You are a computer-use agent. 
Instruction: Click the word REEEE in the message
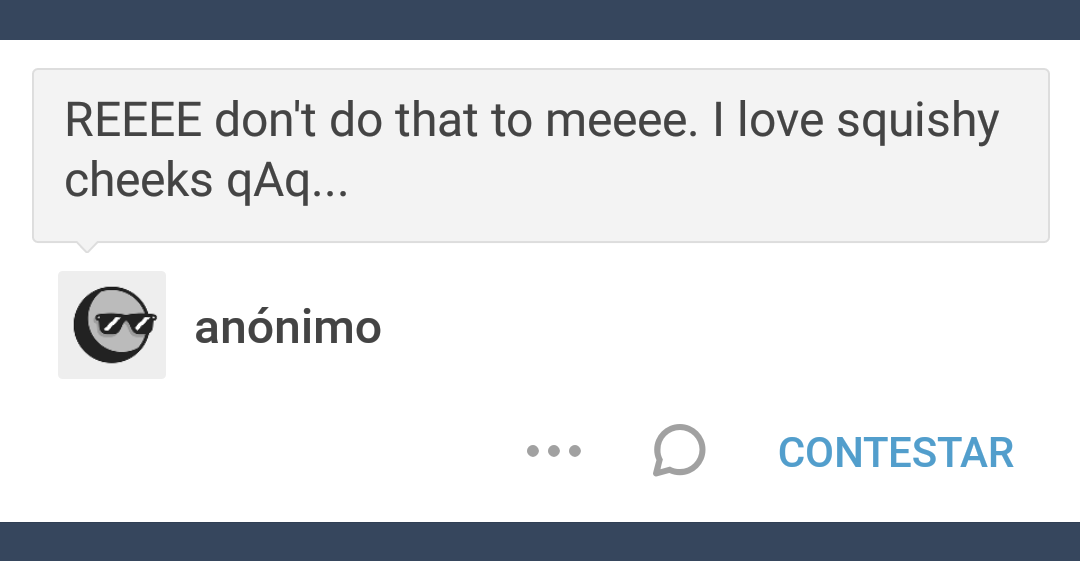point(133,122)
